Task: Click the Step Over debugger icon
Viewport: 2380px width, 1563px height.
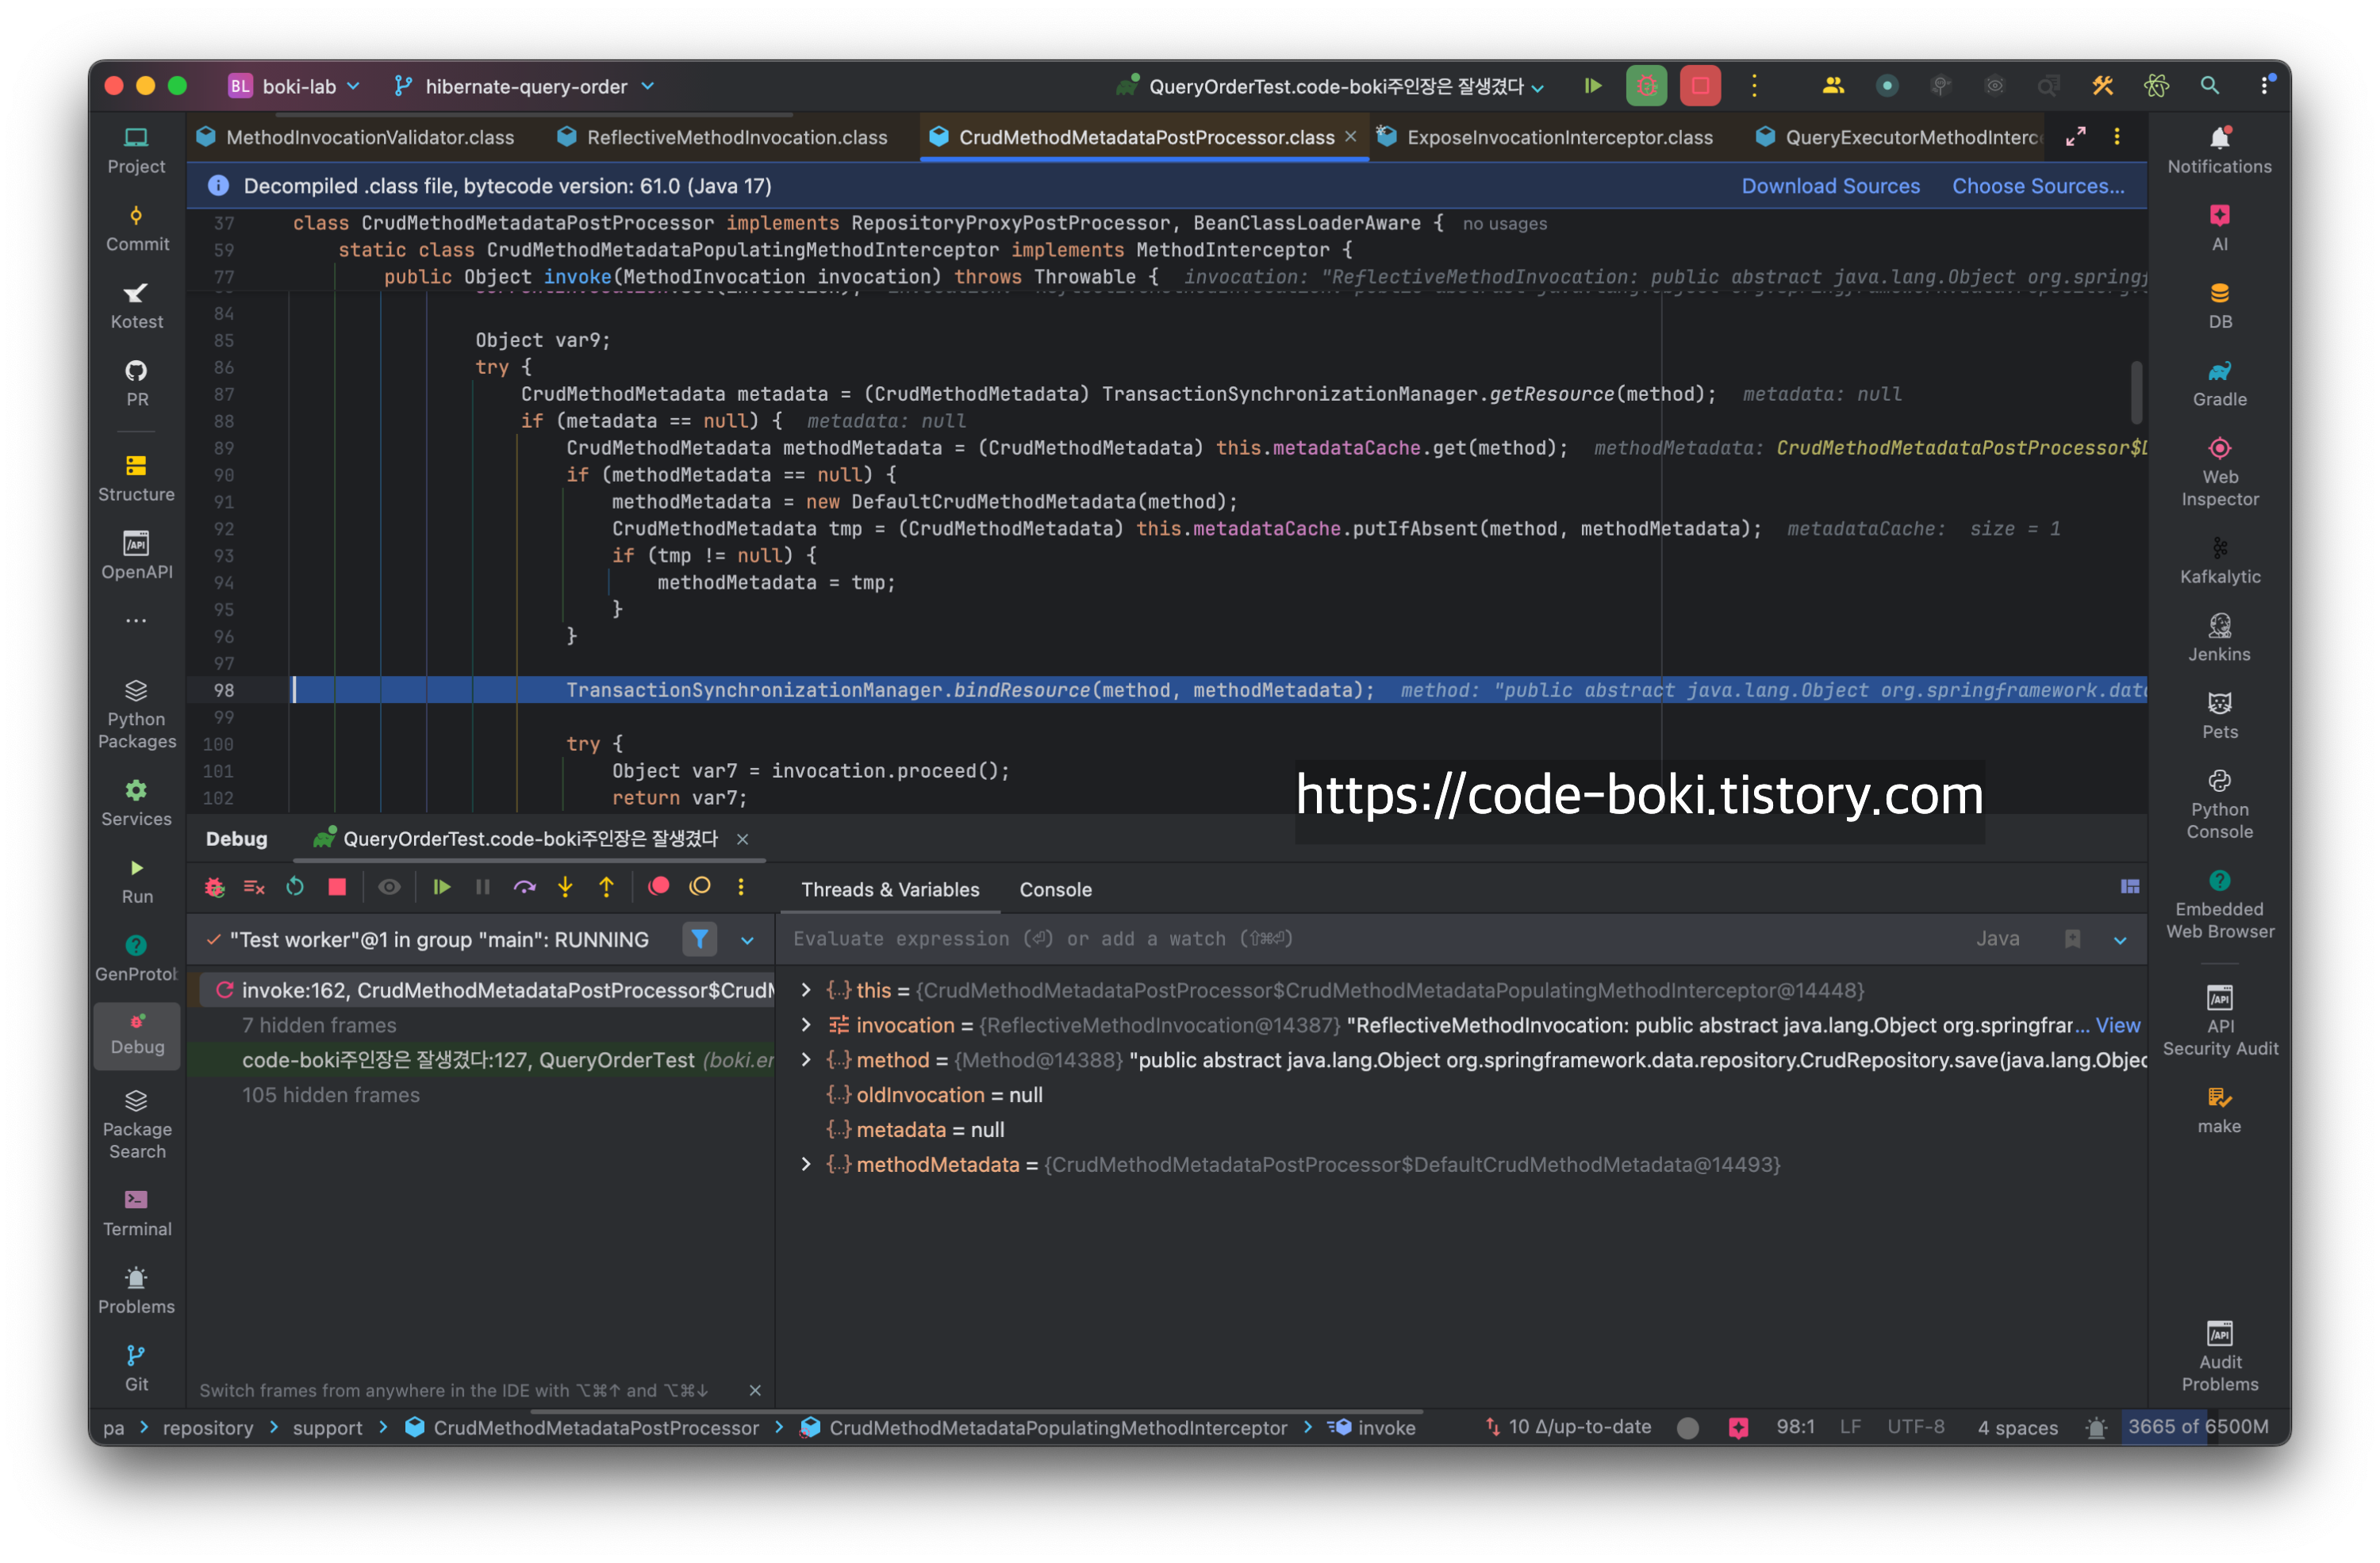Action: tap(524, 888)
